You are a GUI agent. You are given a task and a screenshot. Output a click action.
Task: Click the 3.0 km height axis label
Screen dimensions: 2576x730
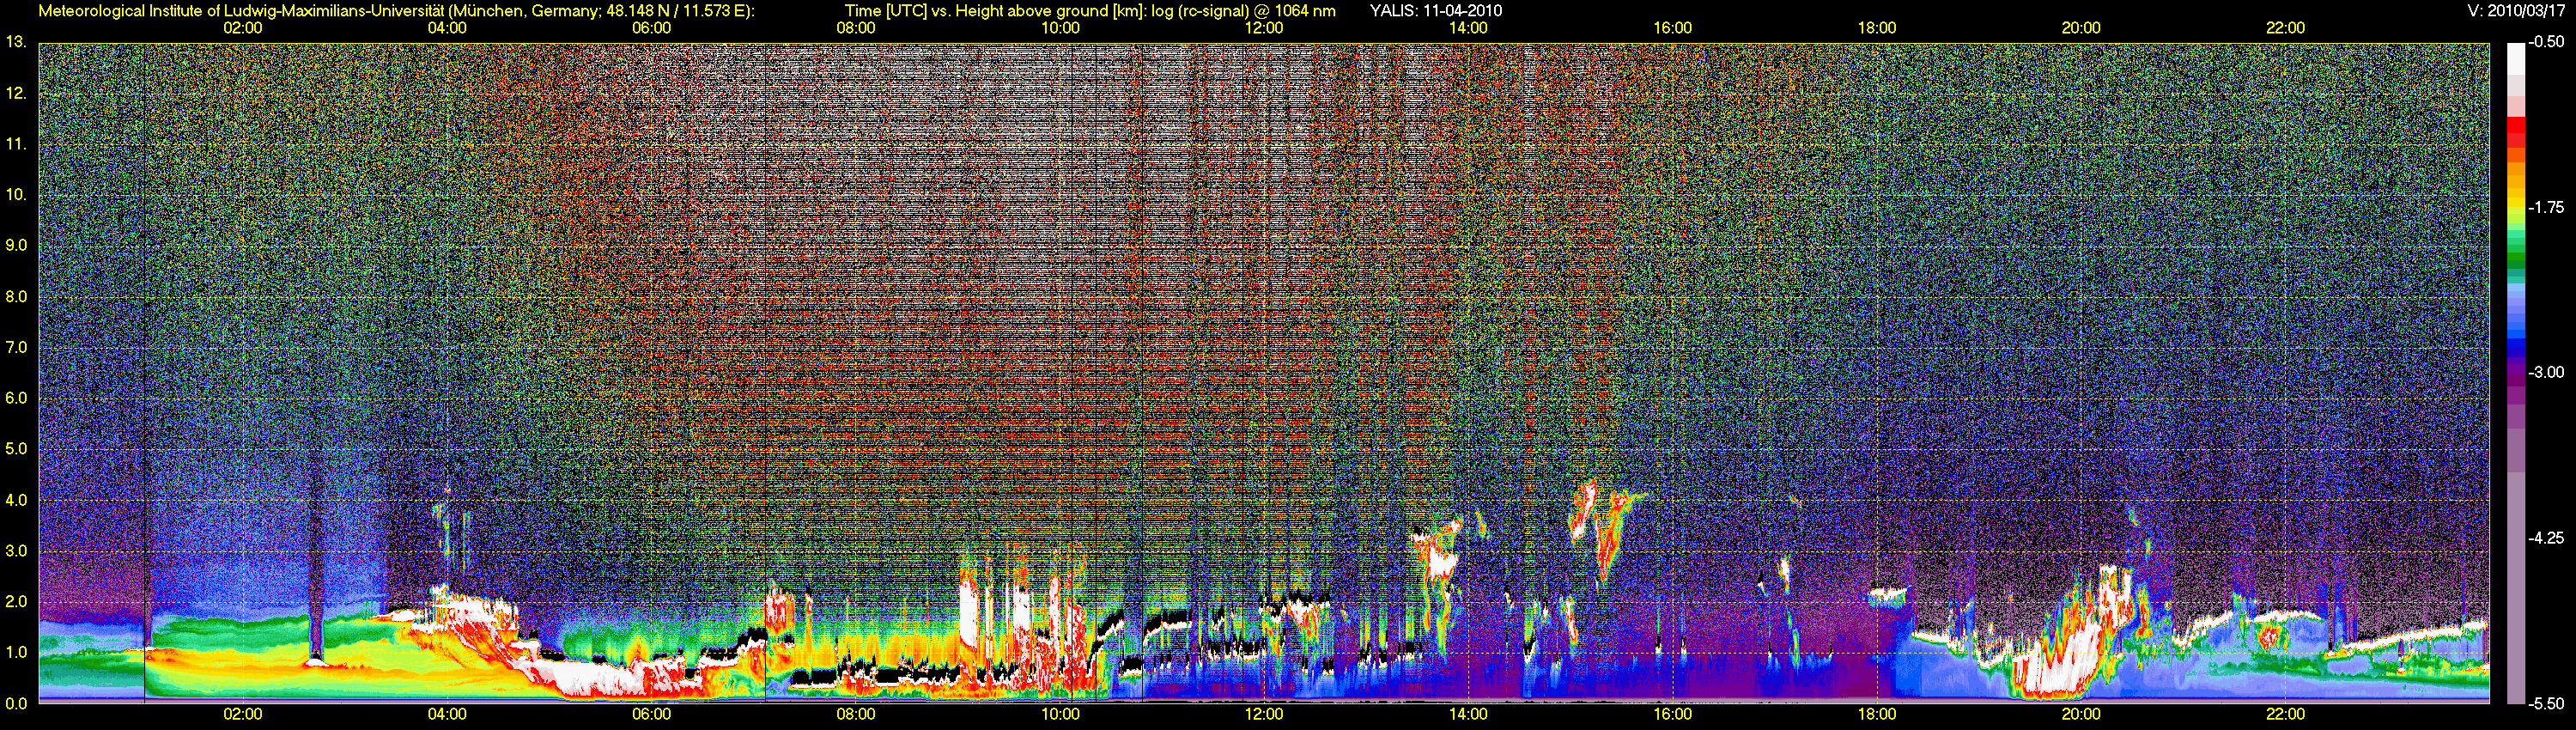click(x=16, y=551)
